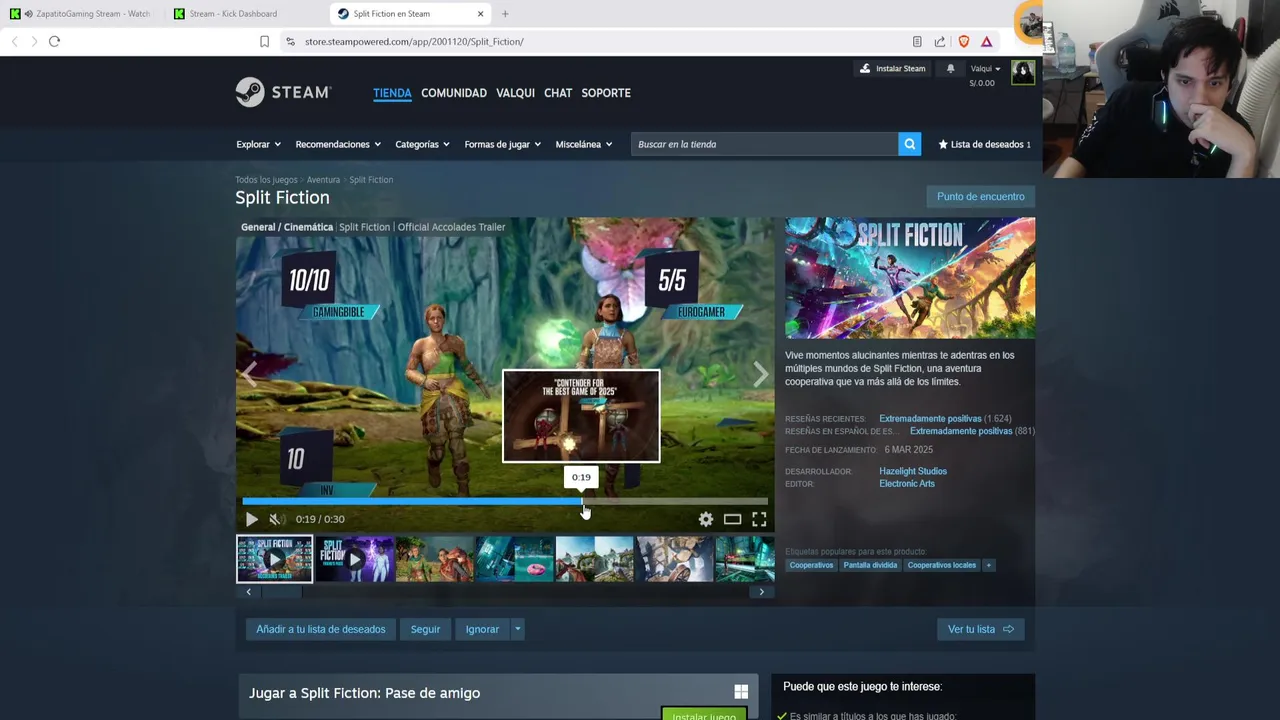Expand the Explorar dropdown
Viewport: 1280px width, 720px height.
(259, 144)
